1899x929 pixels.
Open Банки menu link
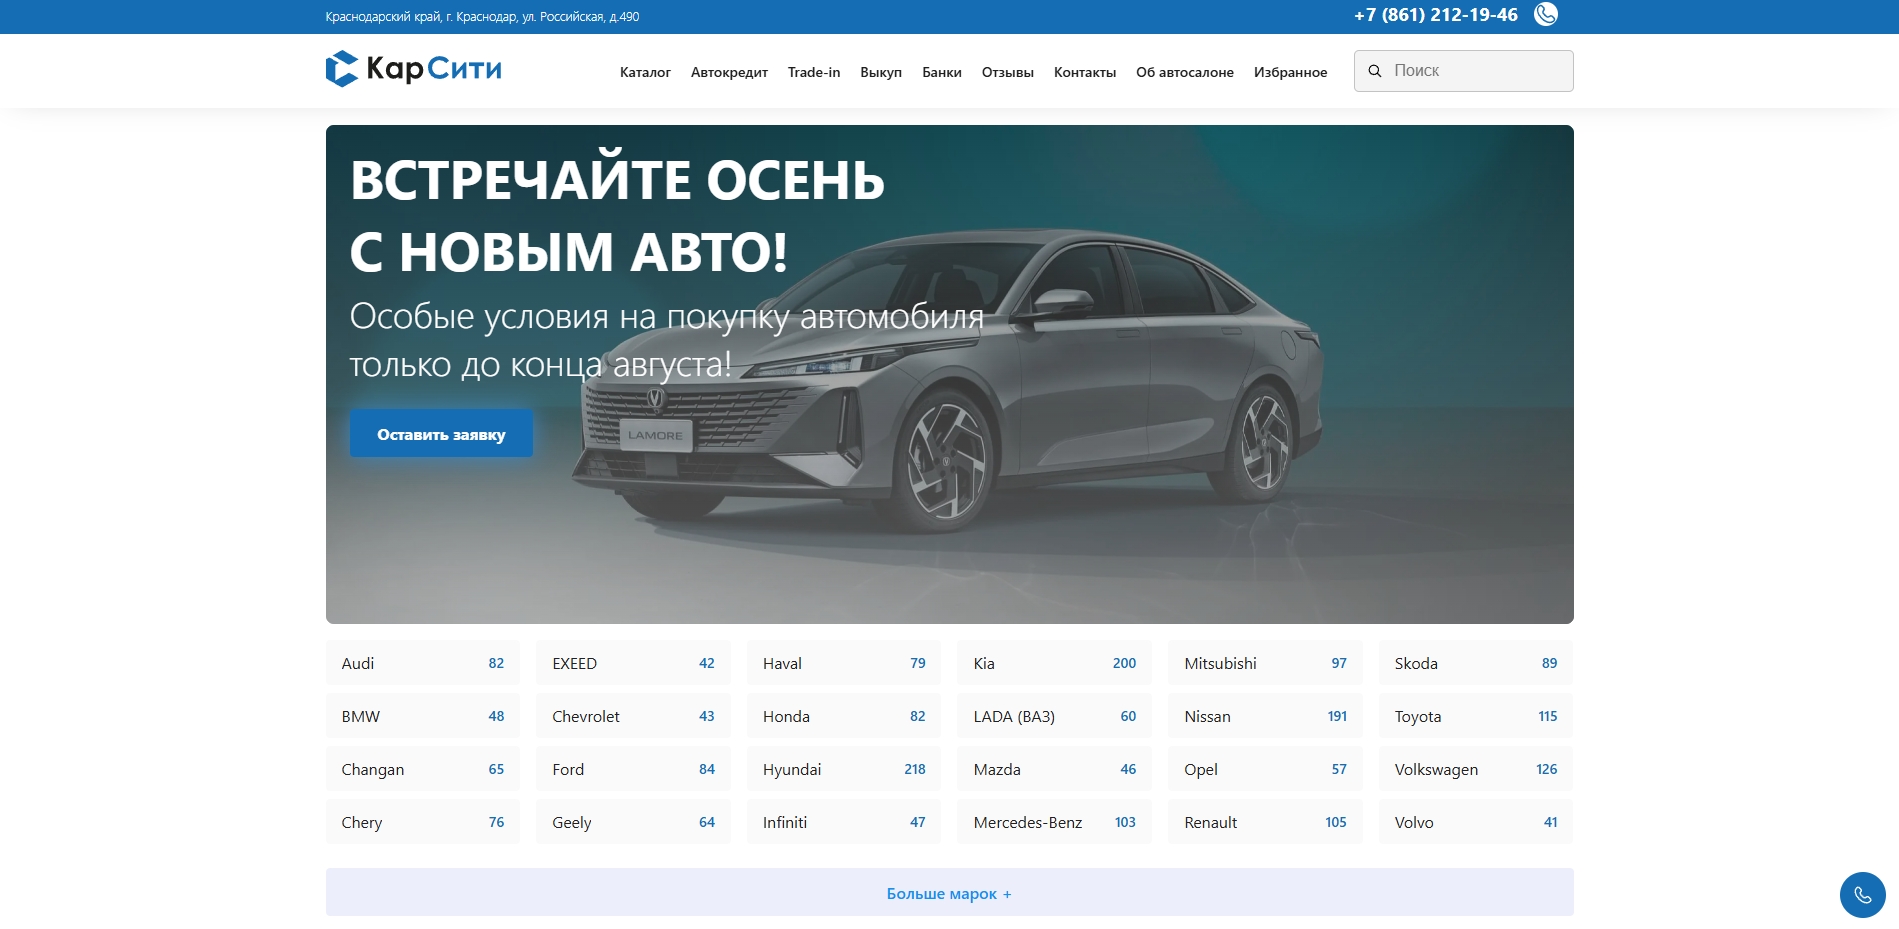941,72
